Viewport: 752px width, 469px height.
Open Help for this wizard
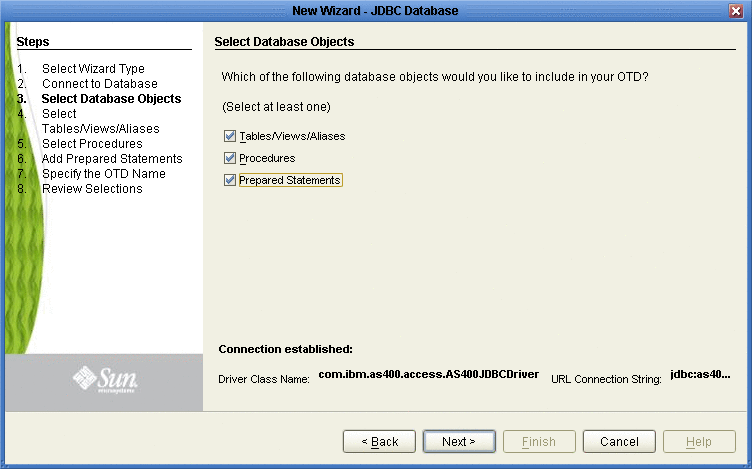699,441
